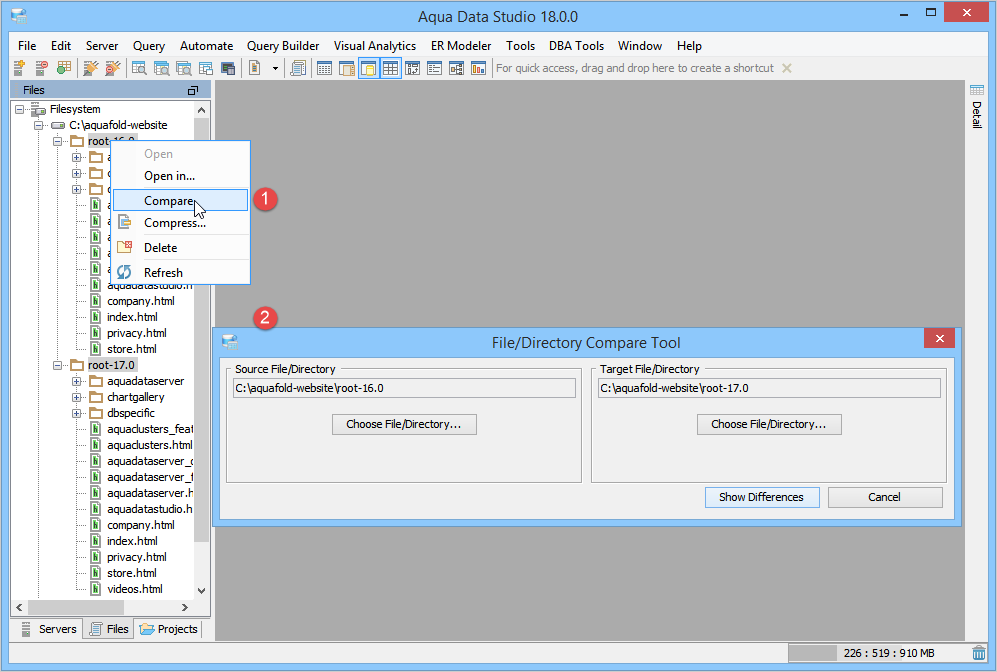The image size is (997, 672).
Task: Open the DBA Tools menu
Action: pos(576,46)
